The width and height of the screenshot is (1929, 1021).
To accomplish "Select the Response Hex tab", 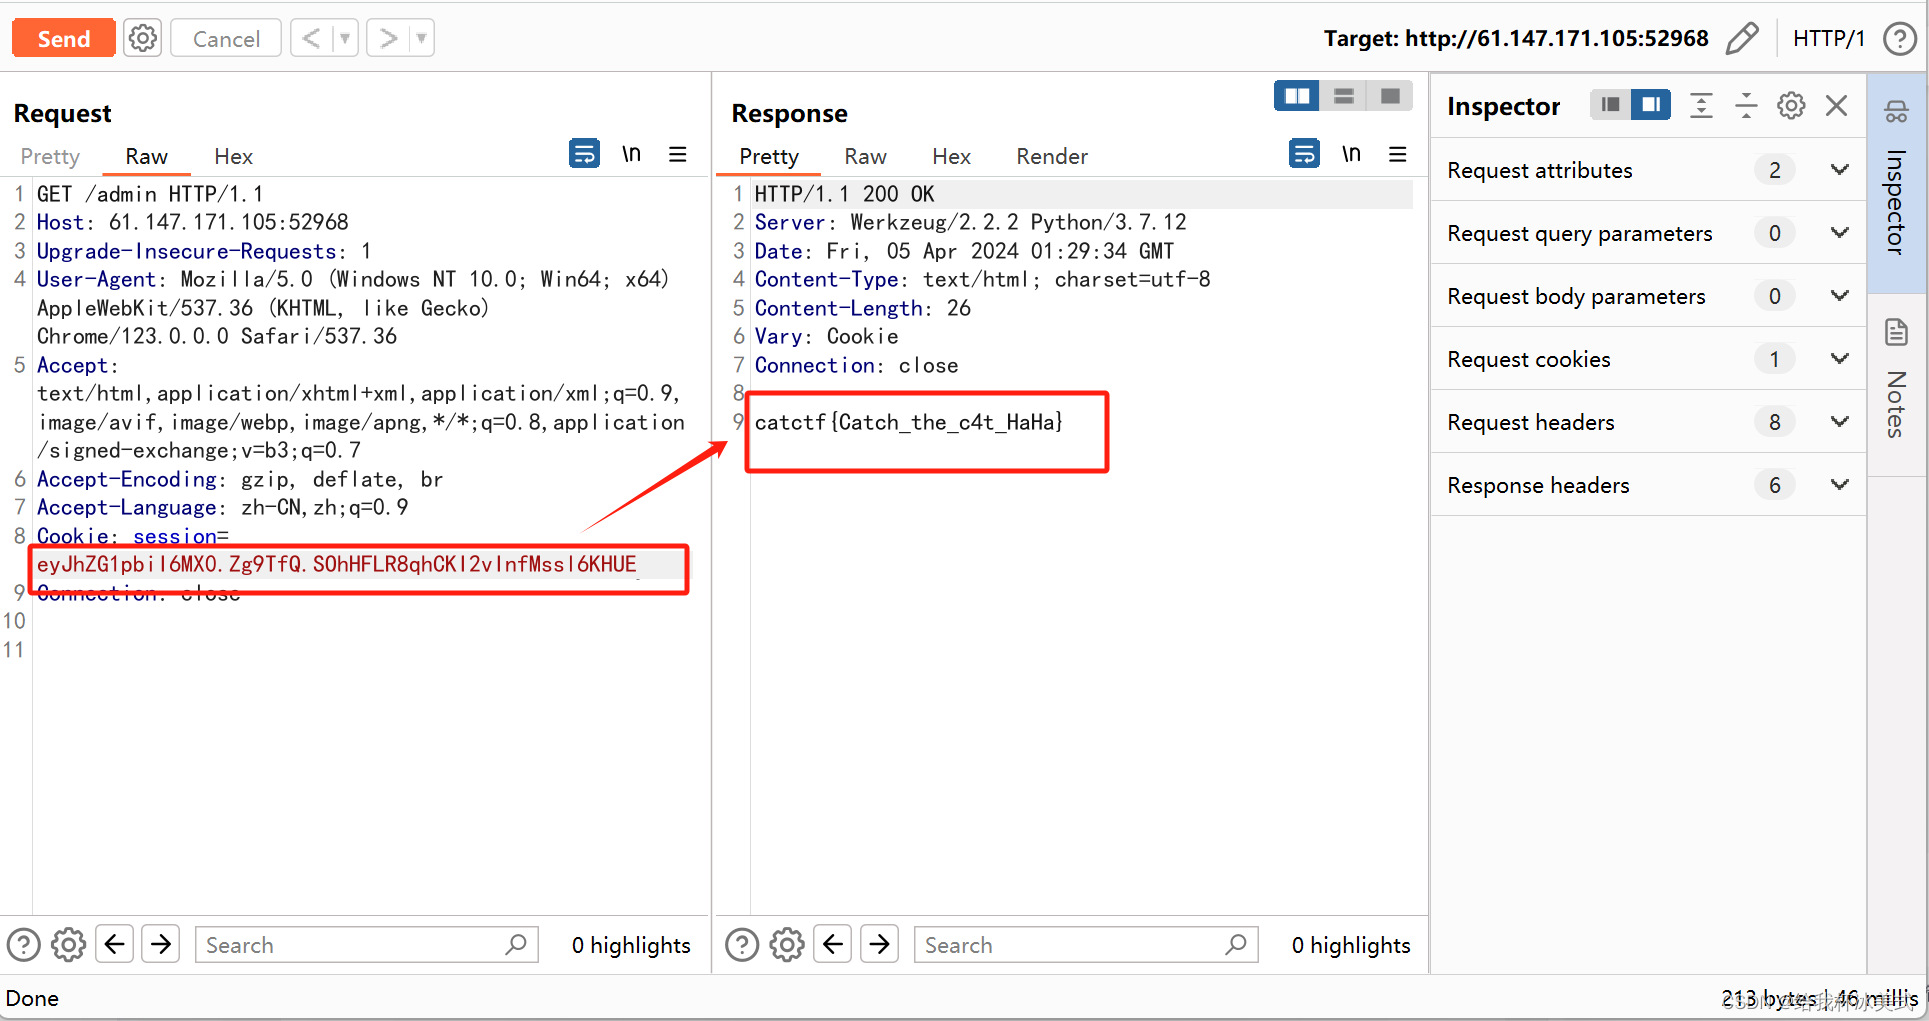I will point(951,157).
